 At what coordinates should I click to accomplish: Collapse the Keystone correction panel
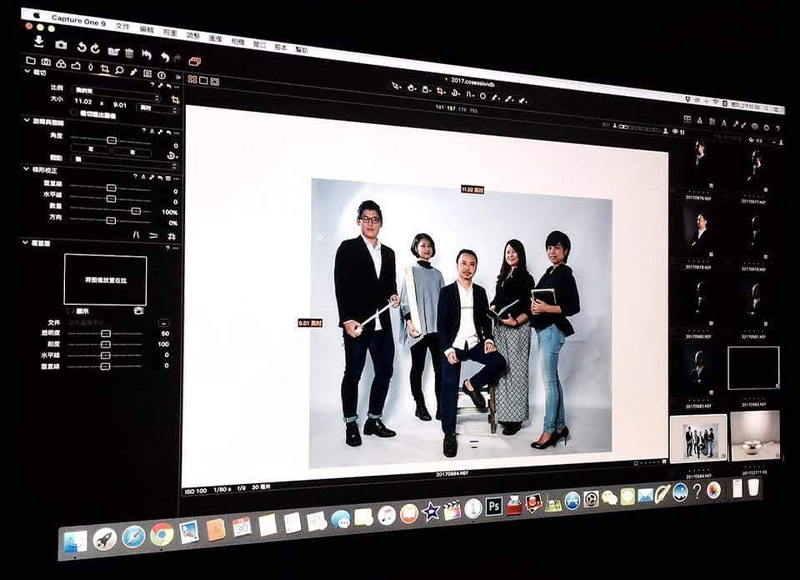(27, 170)
